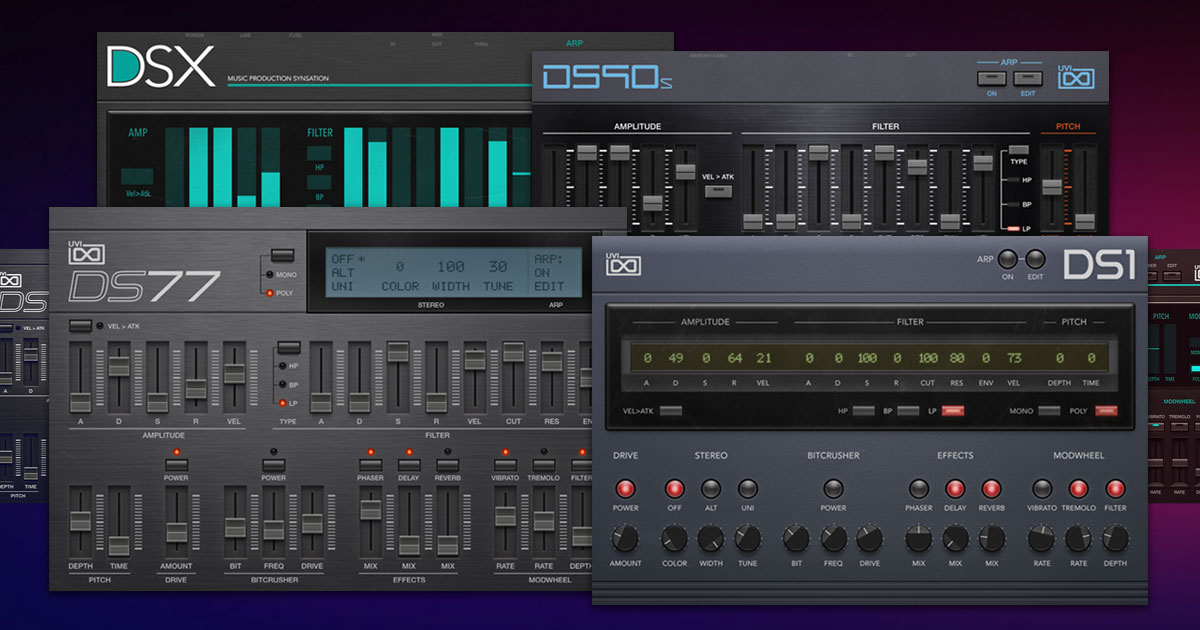1200x630 pixels.
Task: Toggle DS1 drive Power button
Action: [626, 489]
